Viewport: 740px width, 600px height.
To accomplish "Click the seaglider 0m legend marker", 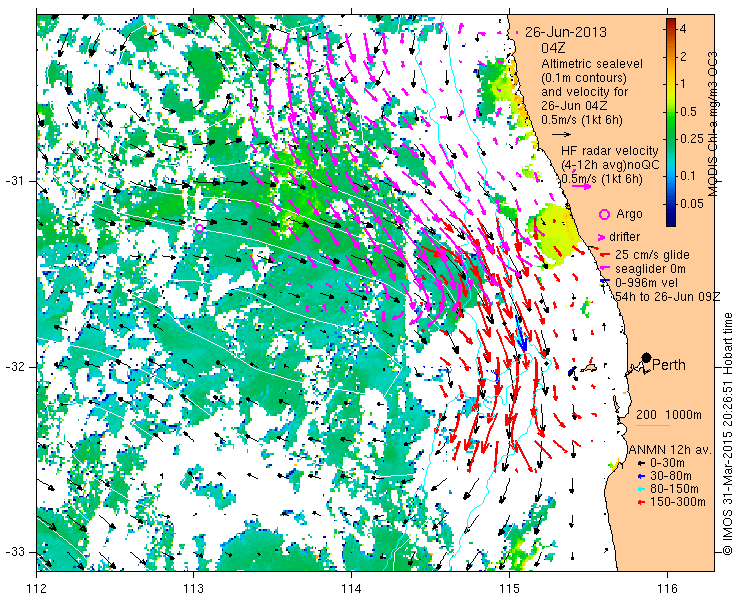I will tap(604, 268).
